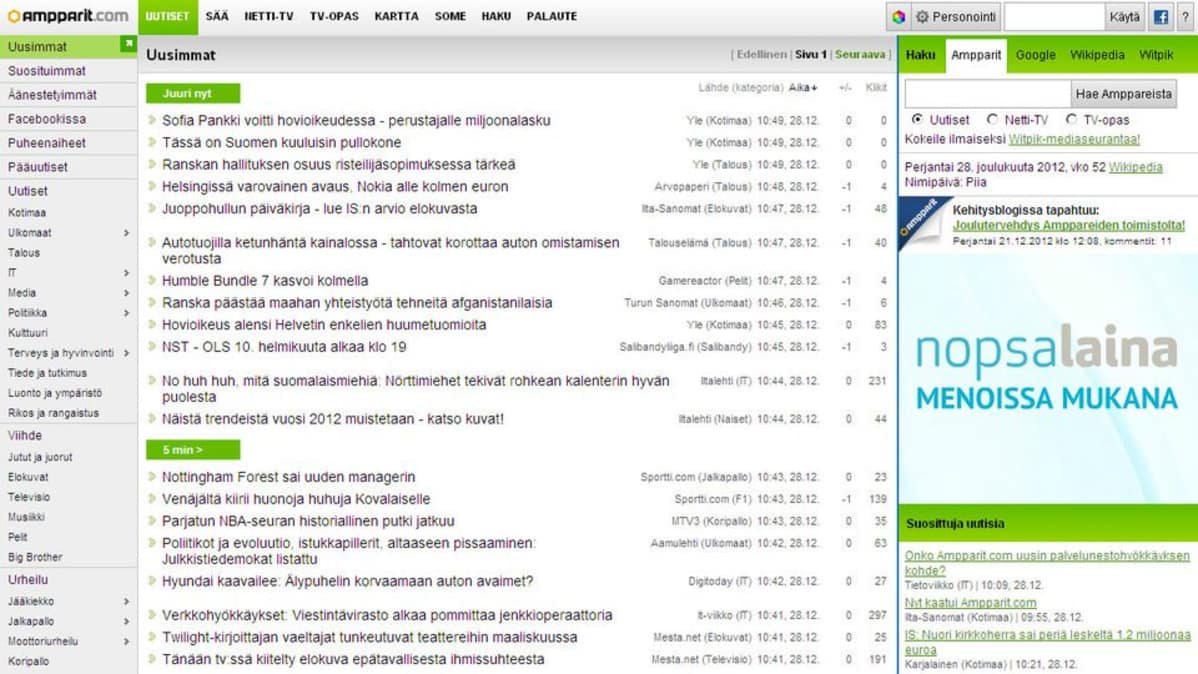Image resolution: width=1198 pixels, height=674 pixels.
Task: Switch to the Witpik search tab
Action: tap(1156, 55)
